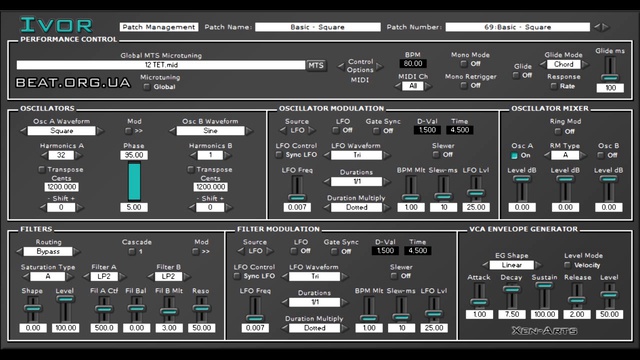Step MIDI Ch selector to previous channel
This screenshot has height=360, width=640.
pos(398,86)
